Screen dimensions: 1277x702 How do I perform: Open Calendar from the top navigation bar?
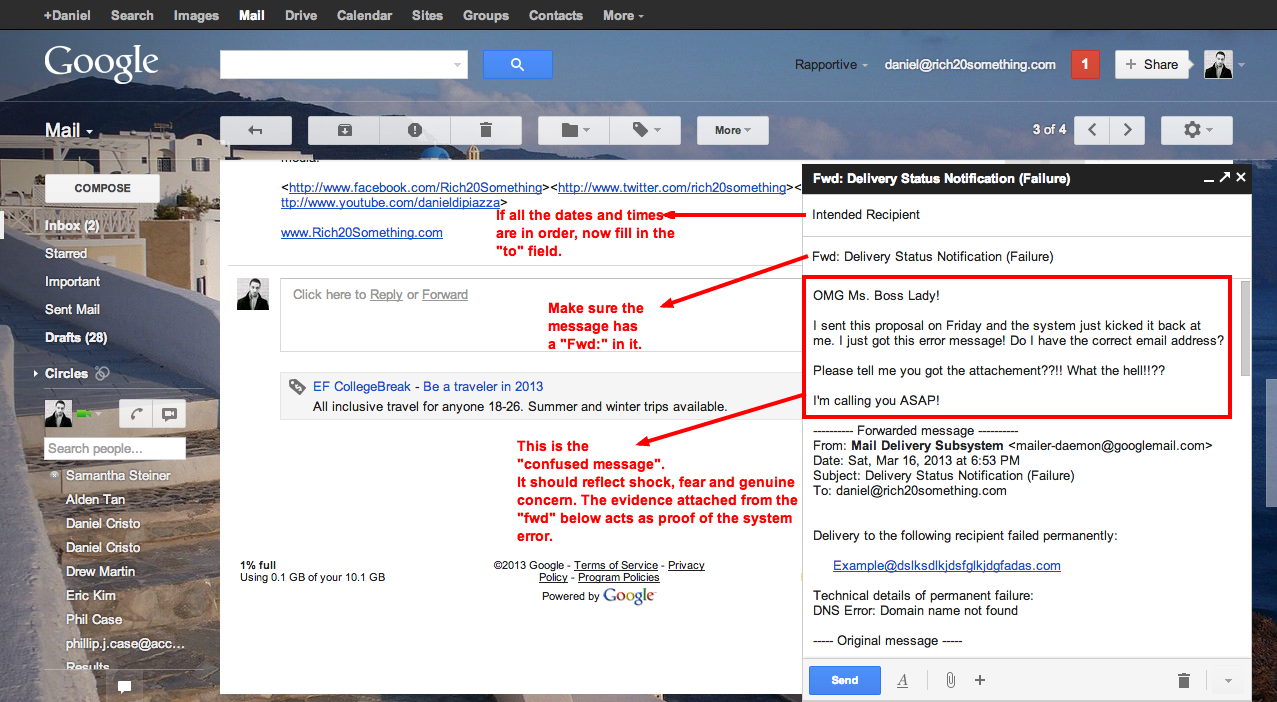click(x=364, y=15)
